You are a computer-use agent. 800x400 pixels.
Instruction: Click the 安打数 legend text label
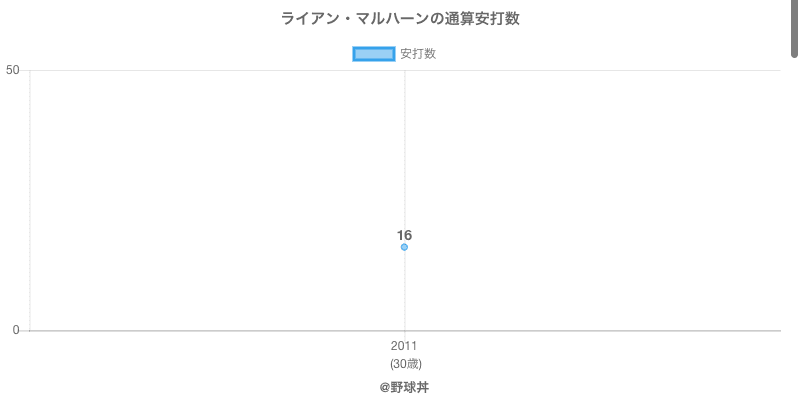pos(418,54)
